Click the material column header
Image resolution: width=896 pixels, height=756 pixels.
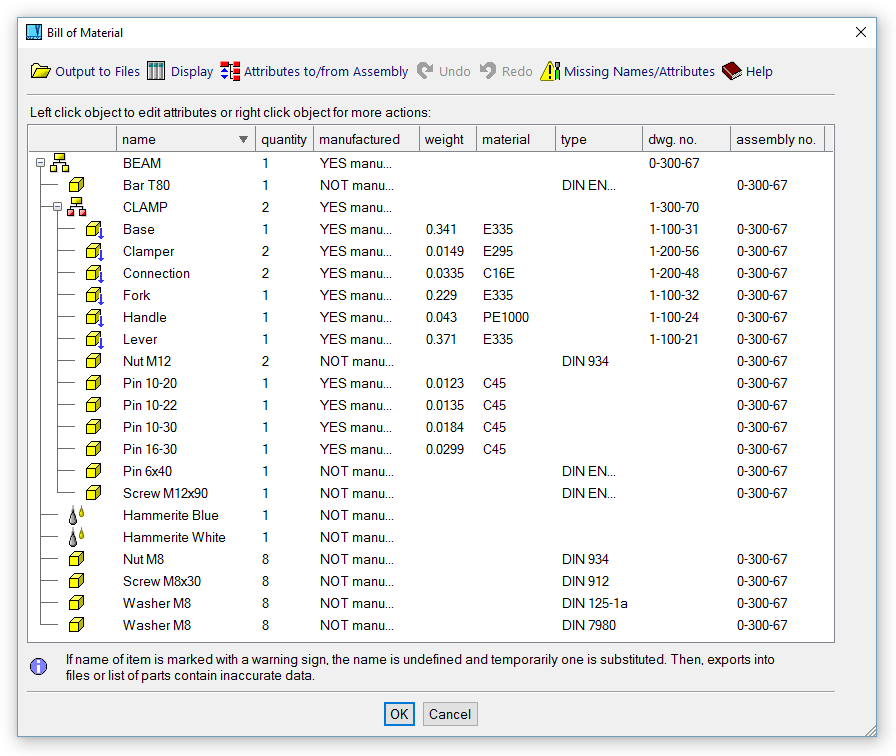(506, 140)
